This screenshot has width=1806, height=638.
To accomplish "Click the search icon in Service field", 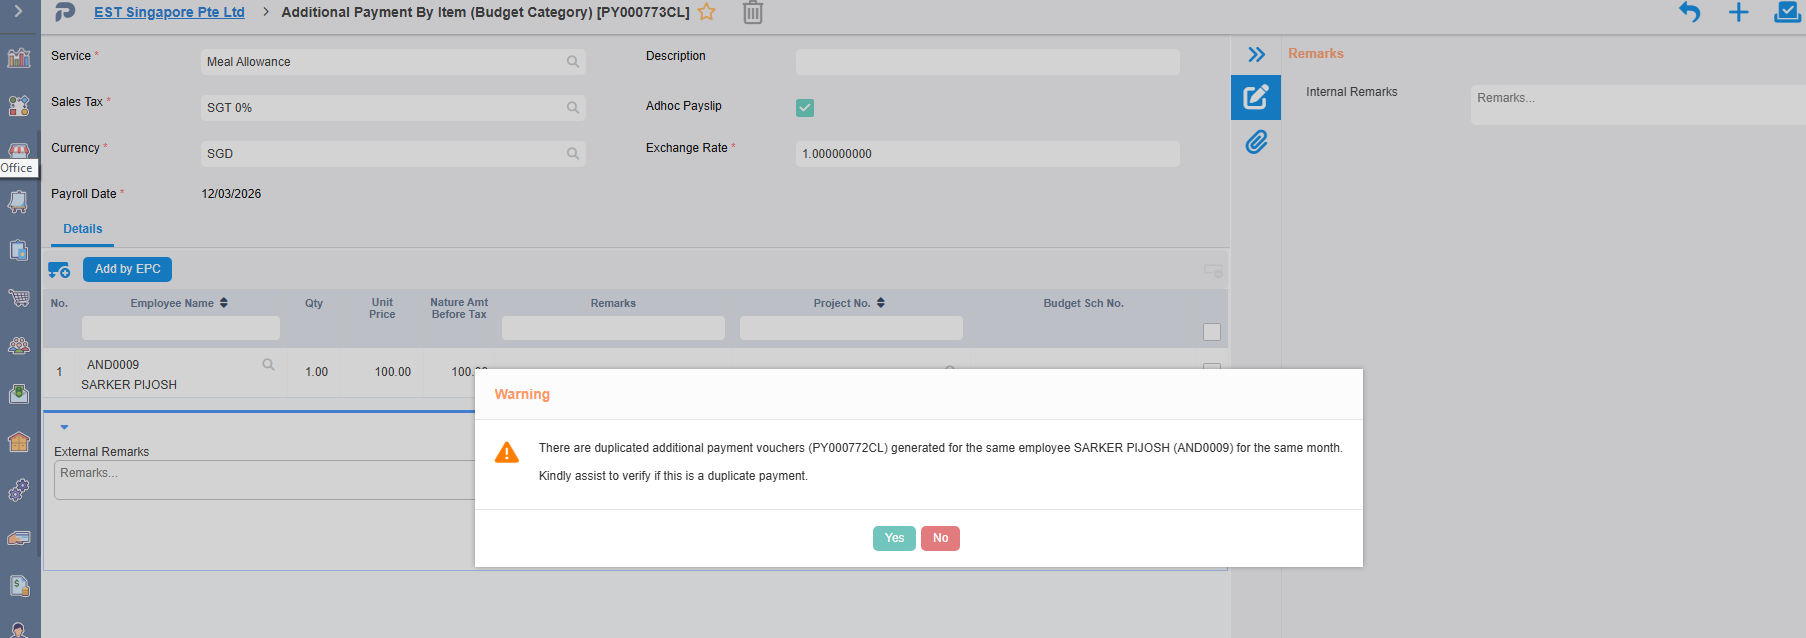I will [x=573, y=62].
